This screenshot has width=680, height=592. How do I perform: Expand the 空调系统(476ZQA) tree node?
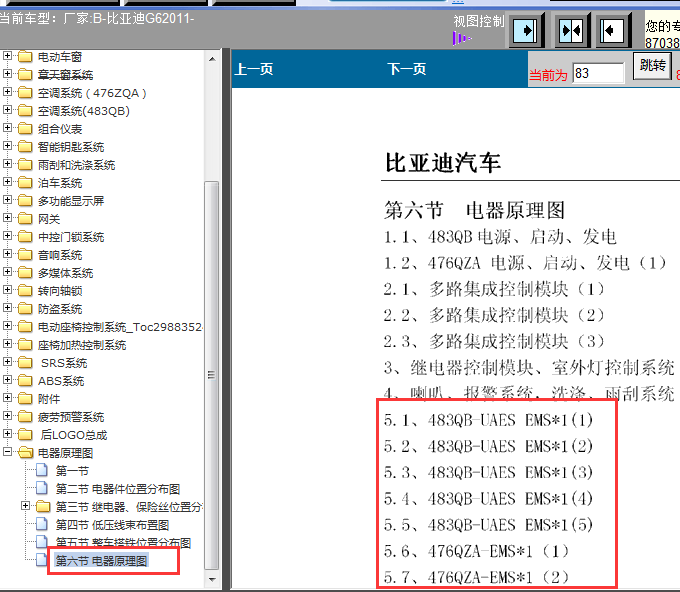point(7,92)
